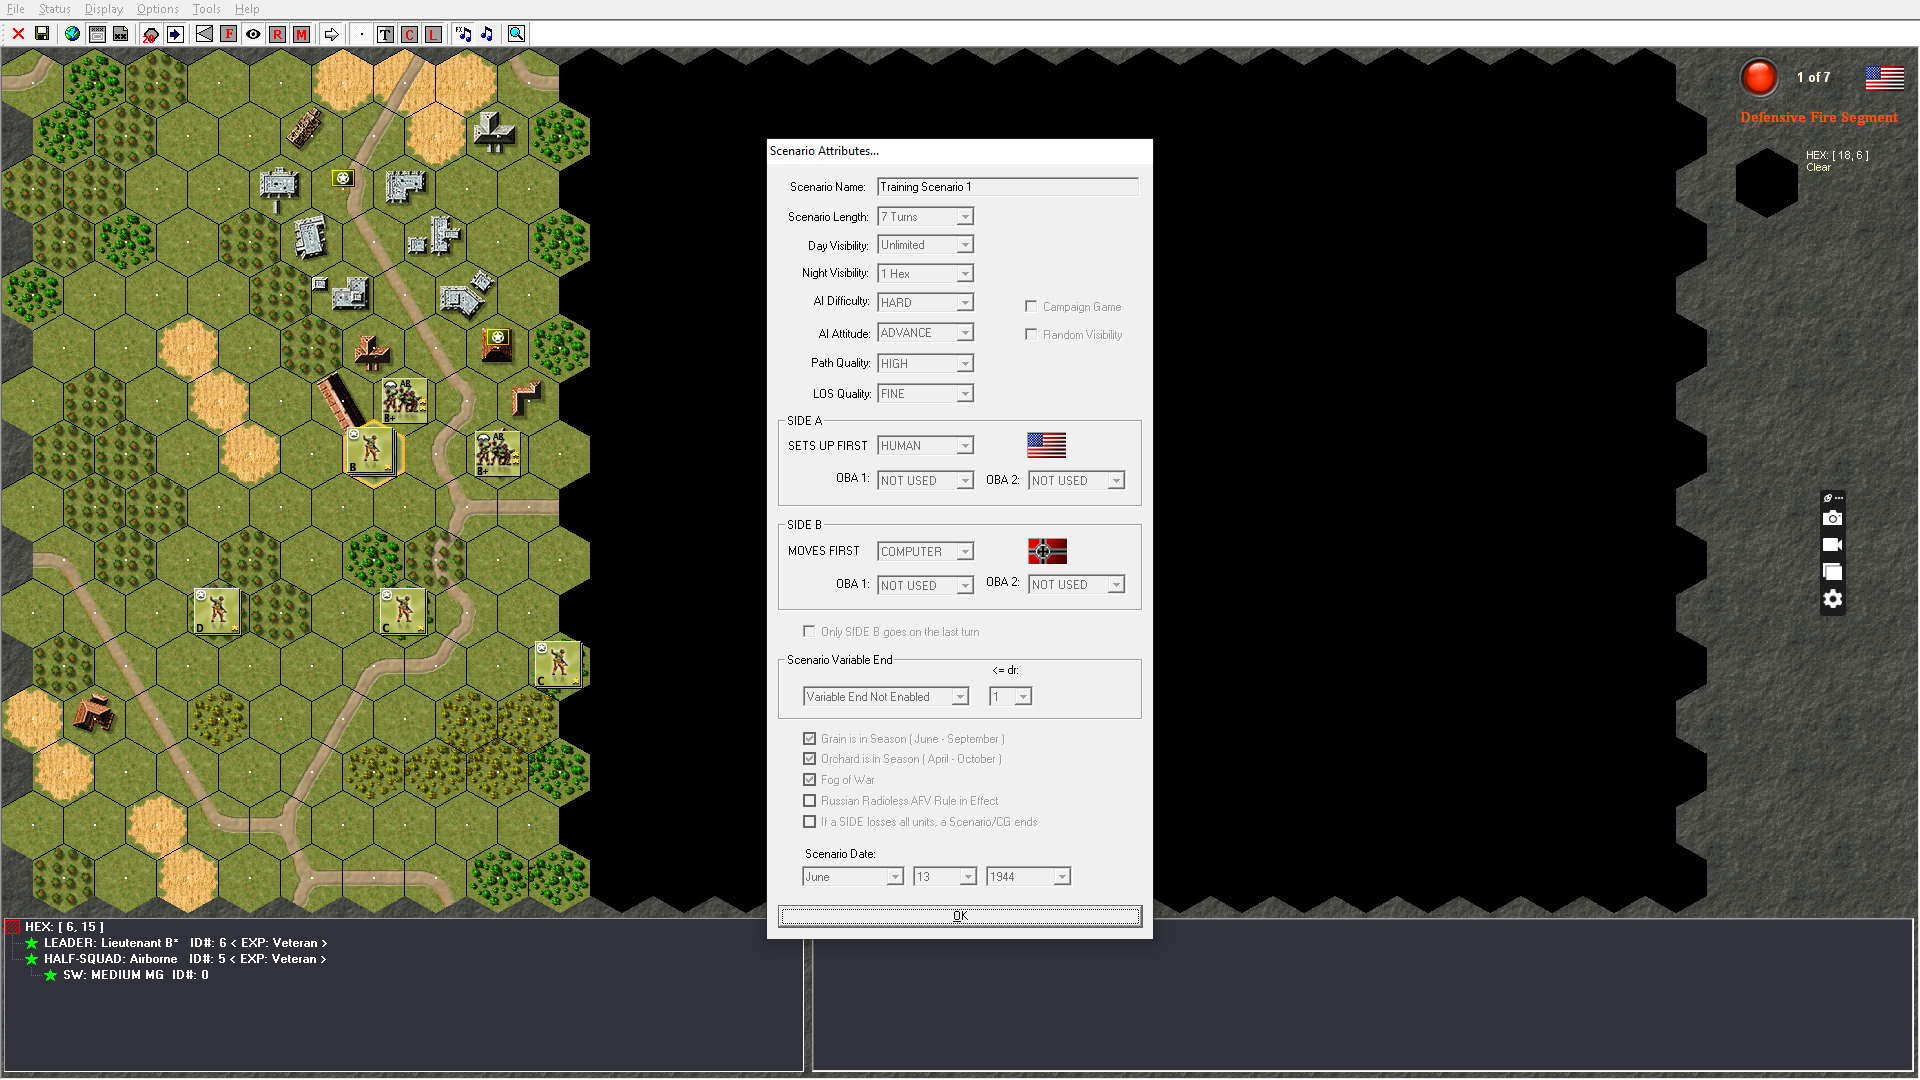This screenshot has height=1080, width=1920.
Task: Click the FX sound effects icon
Action: click(463, 34)
